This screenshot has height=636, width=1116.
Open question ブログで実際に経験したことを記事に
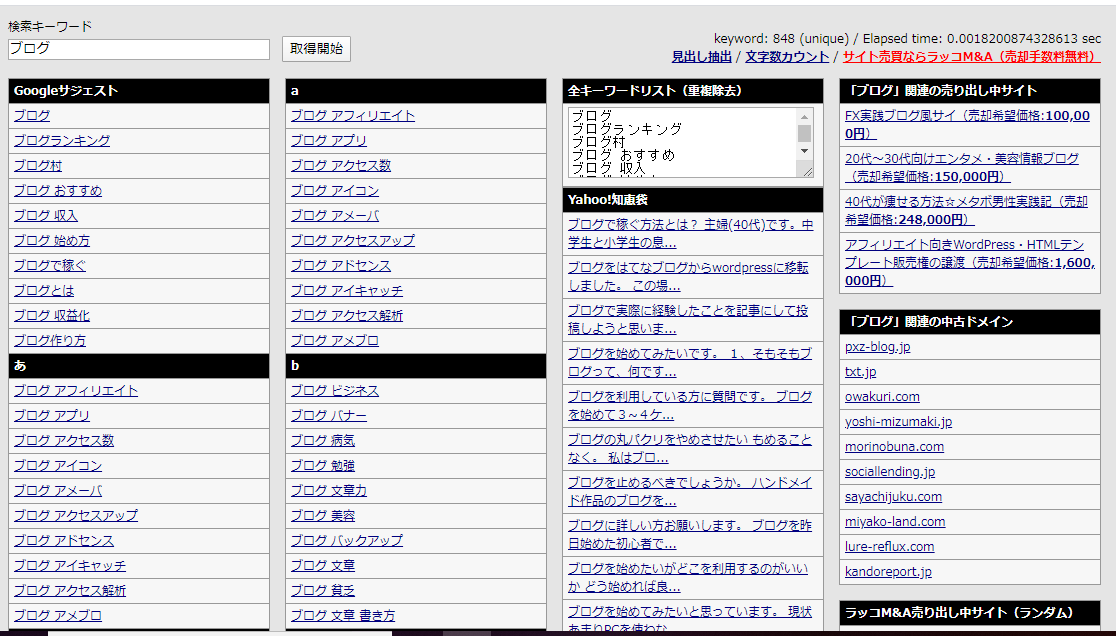pyautogui.click(x=688, y=319)
